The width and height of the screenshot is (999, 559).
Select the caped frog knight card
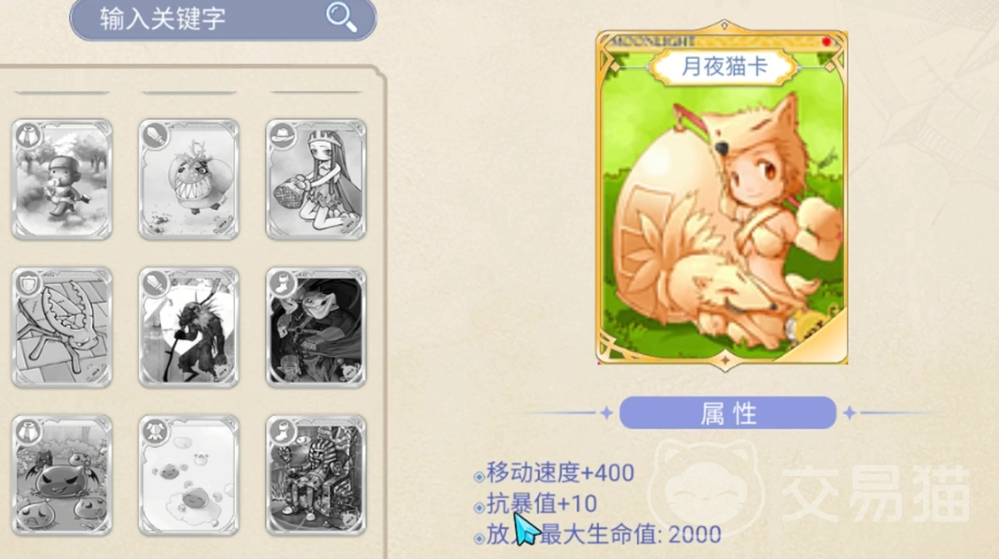click(316, 328)
